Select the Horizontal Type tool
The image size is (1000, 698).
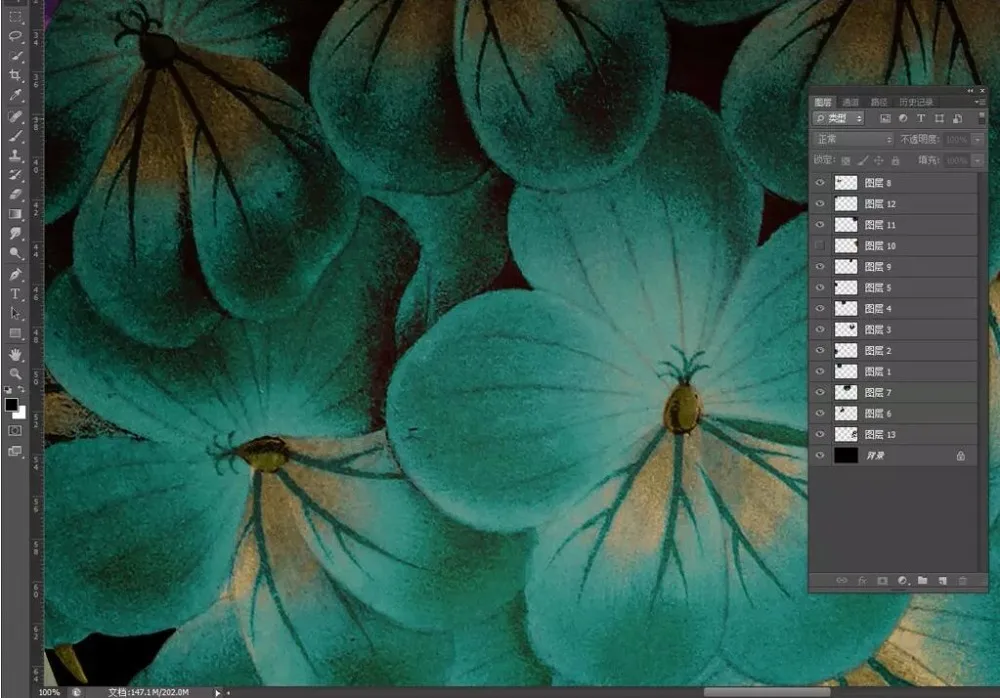pyautogui.click(x=15, y=294)
